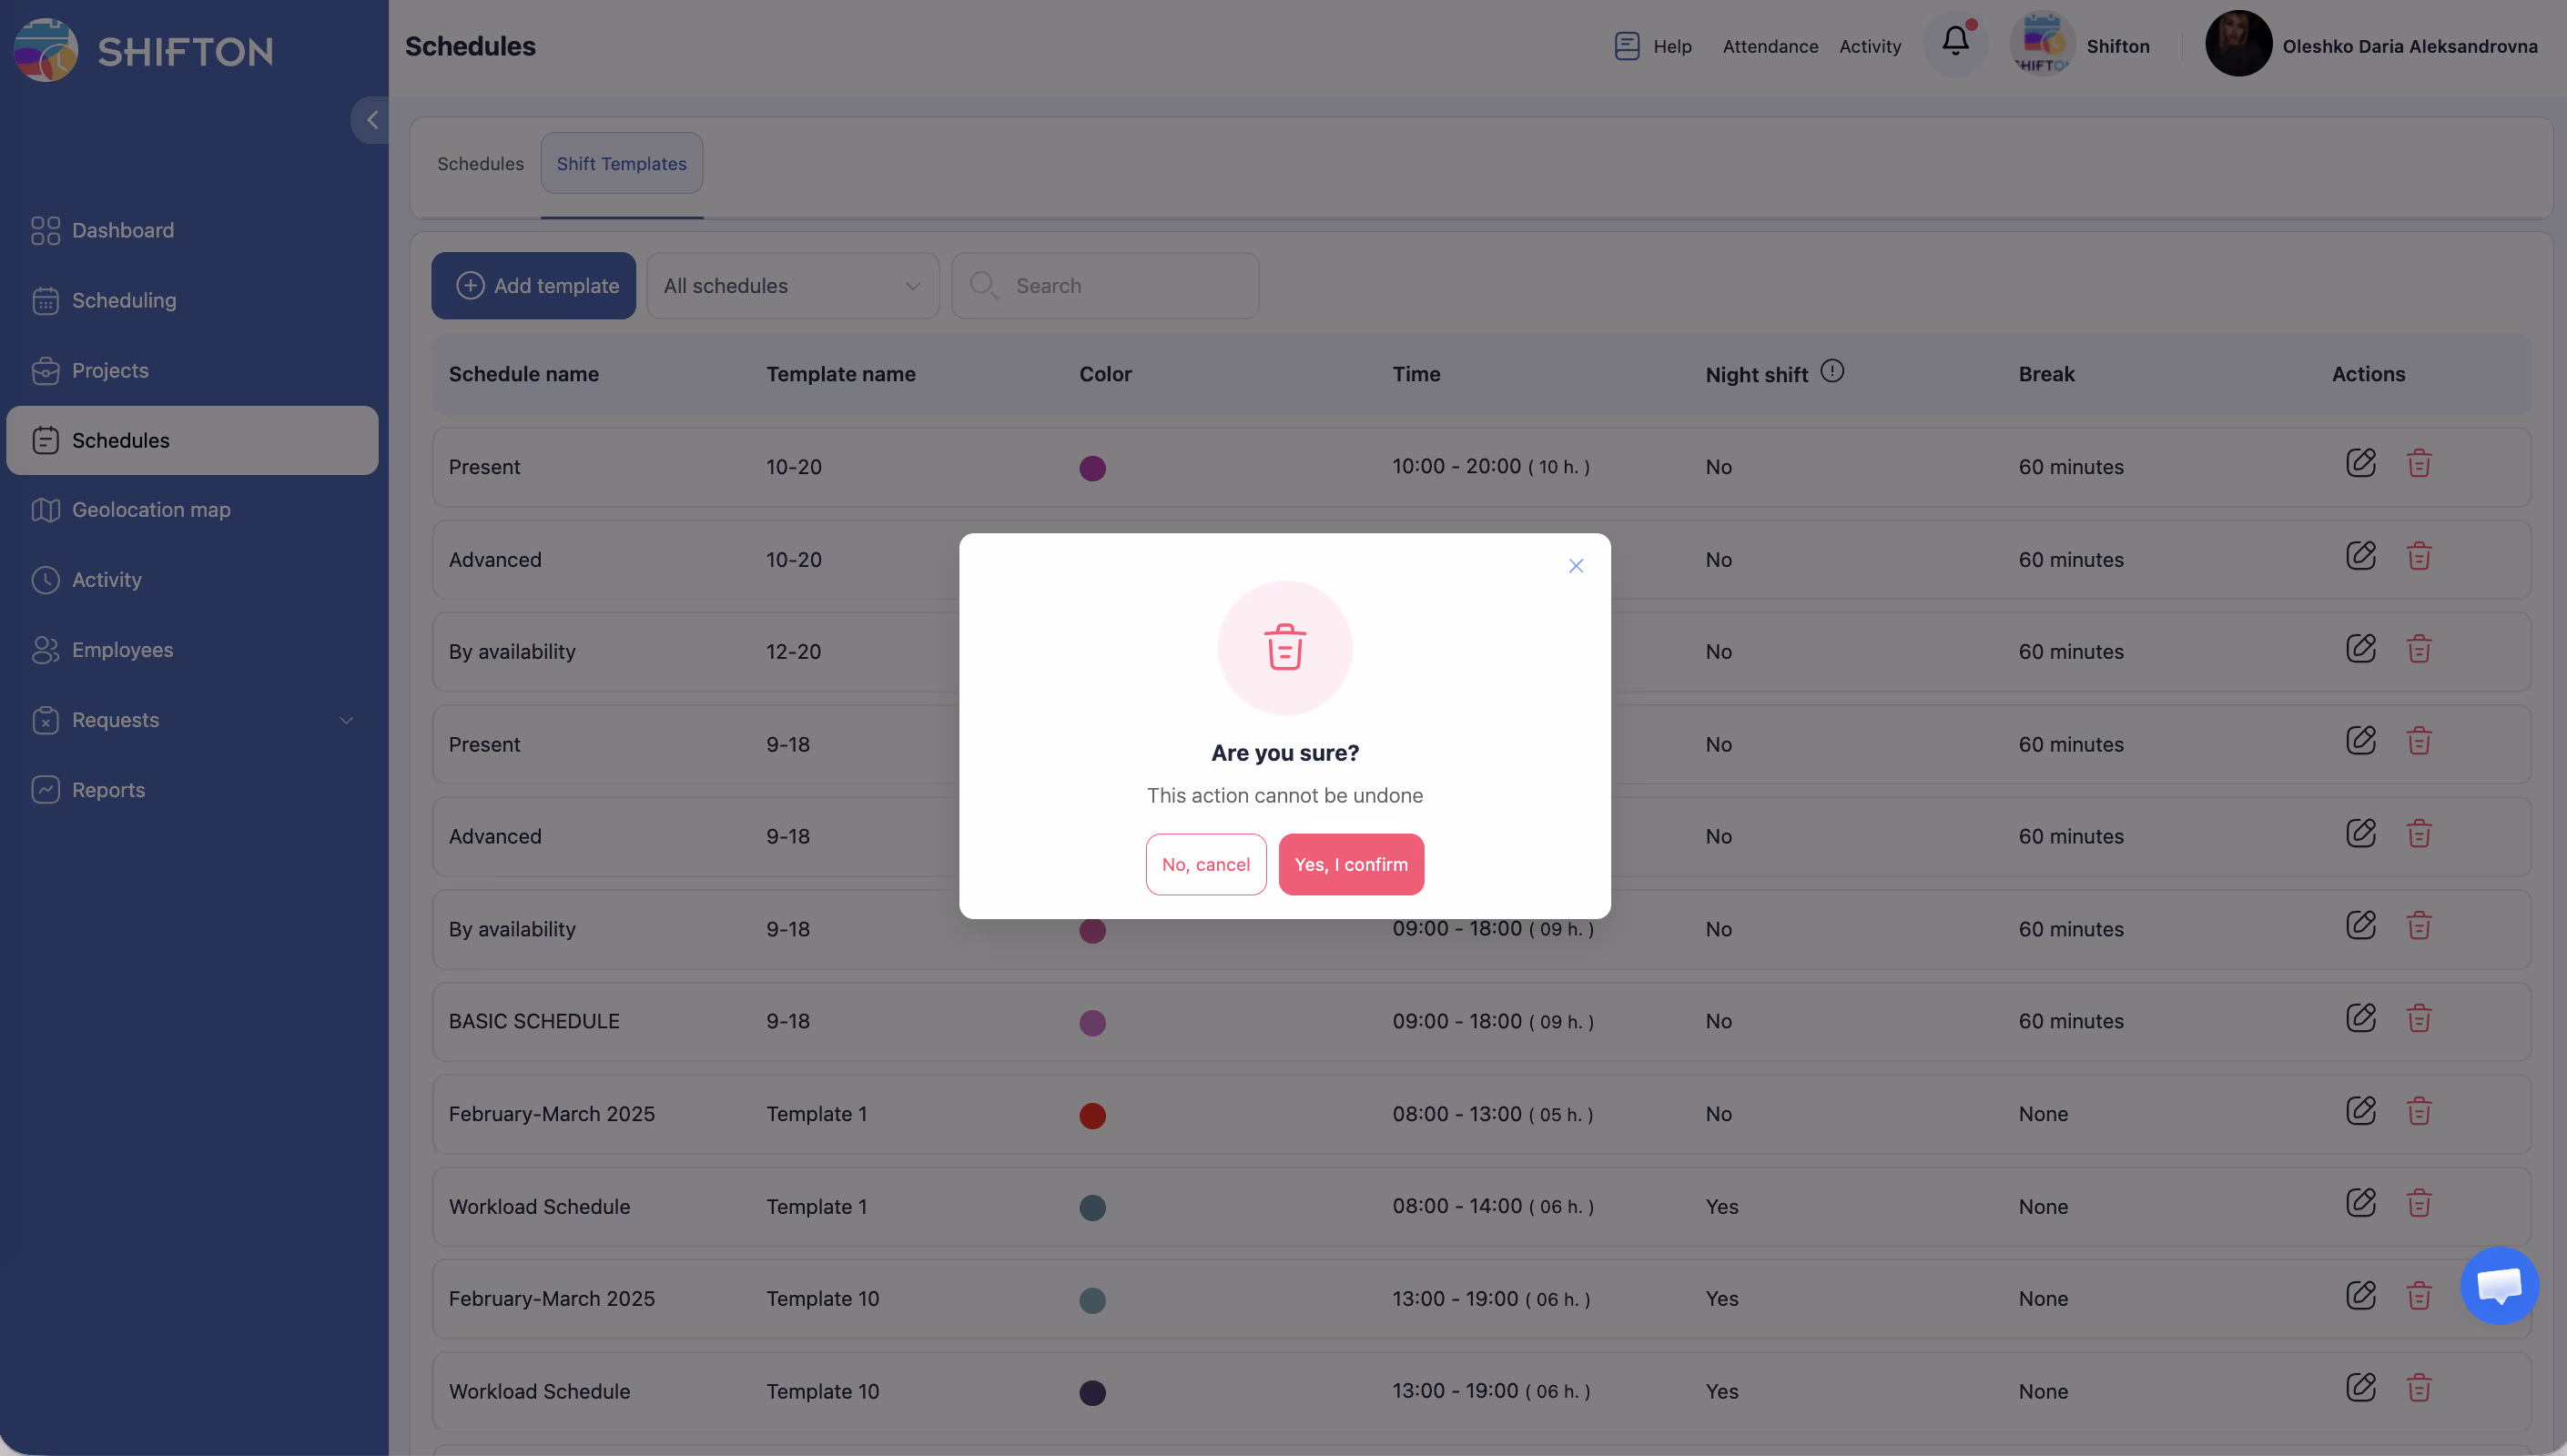Image resolution: width=2567 pixels, height=1456 pixels.
Task: Click the Search templates input field
Action: pyautogui.click(x=1120, y=286)
